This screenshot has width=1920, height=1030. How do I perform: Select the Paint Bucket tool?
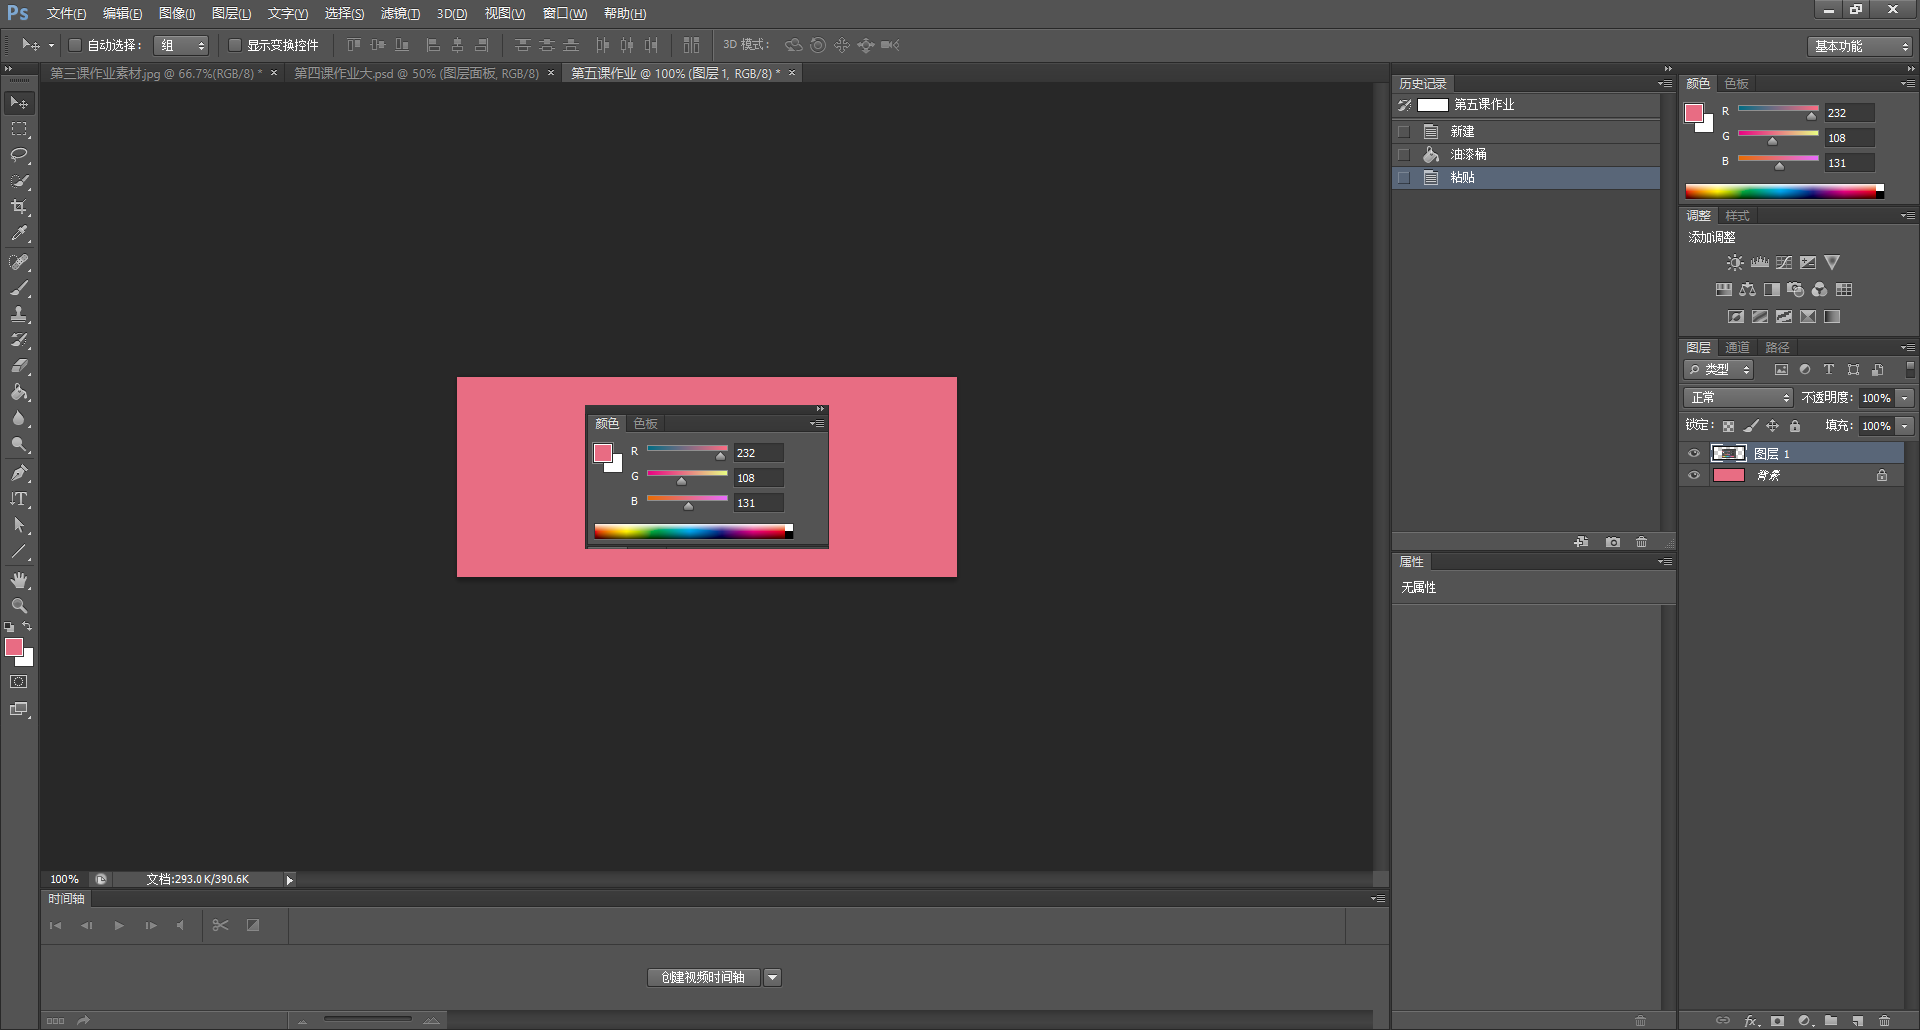(x=19, y=392)
